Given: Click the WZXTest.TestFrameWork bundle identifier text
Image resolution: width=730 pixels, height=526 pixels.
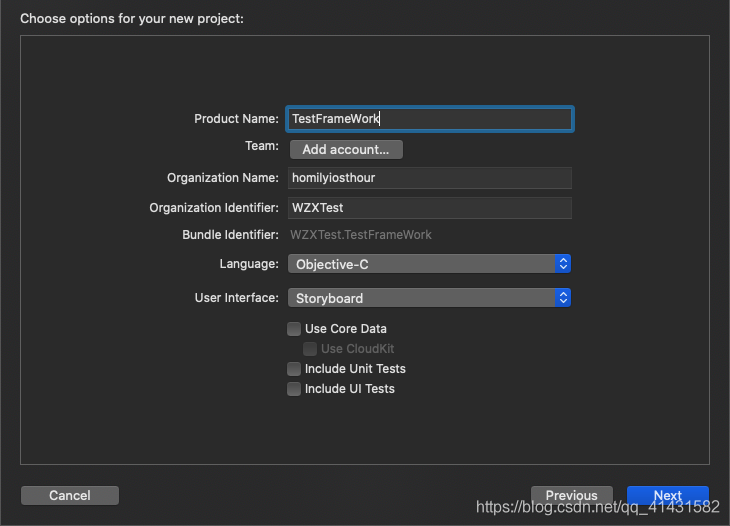Looking at the screenshot, I should point(361,235).
